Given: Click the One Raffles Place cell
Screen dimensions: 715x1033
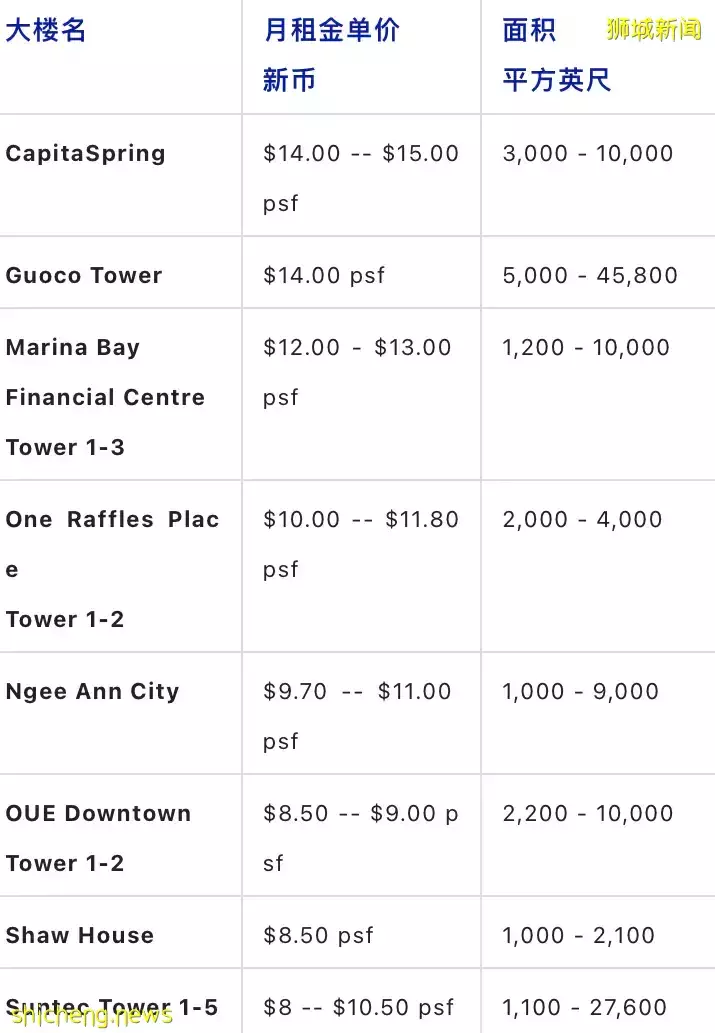Looking at the screenshot, I should click(x=112, y=569).
